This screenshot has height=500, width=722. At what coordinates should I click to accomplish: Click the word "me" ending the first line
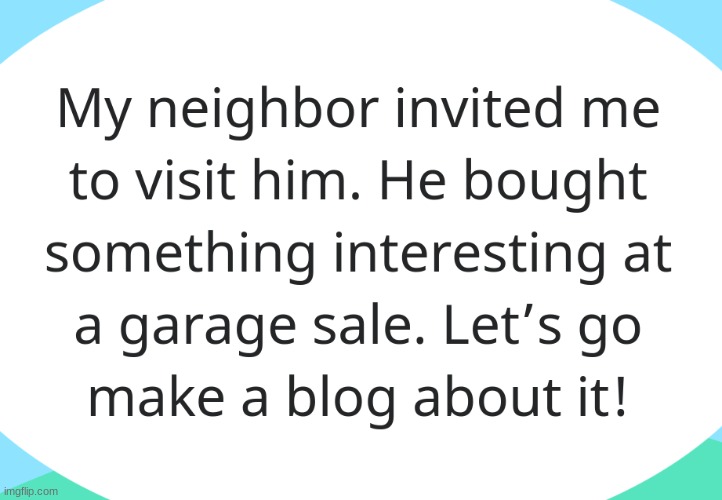pyautogui.click(x=621, y=113)
